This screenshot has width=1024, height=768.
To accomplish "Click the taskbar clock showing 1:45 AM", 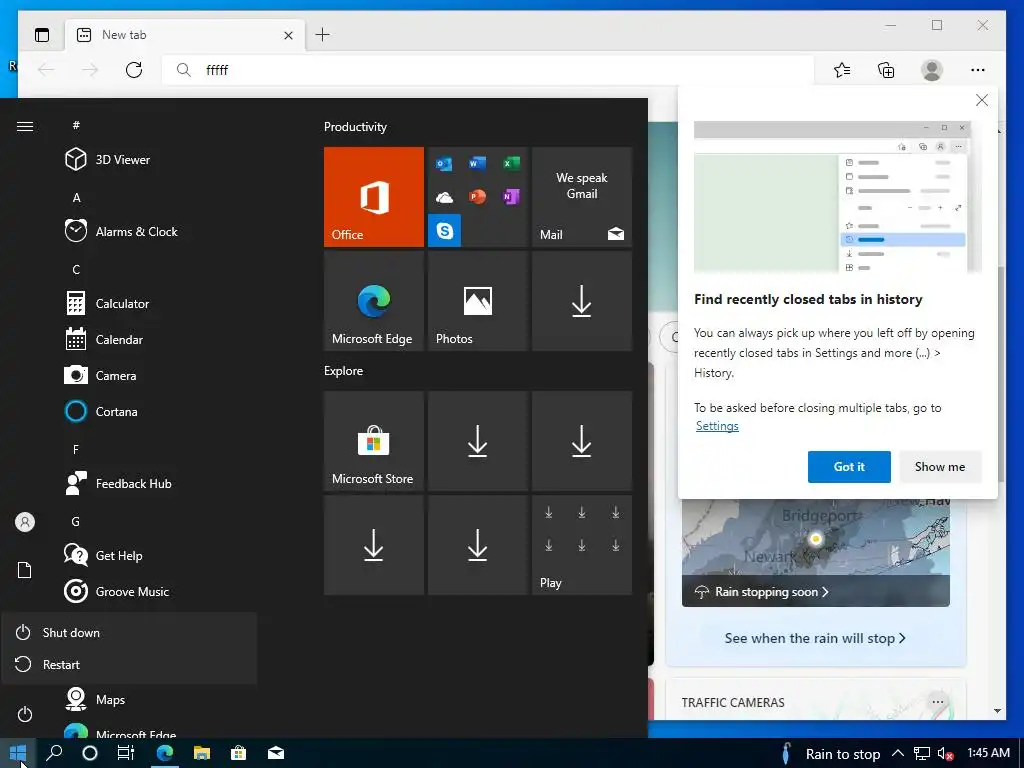I will click(988, 753).
